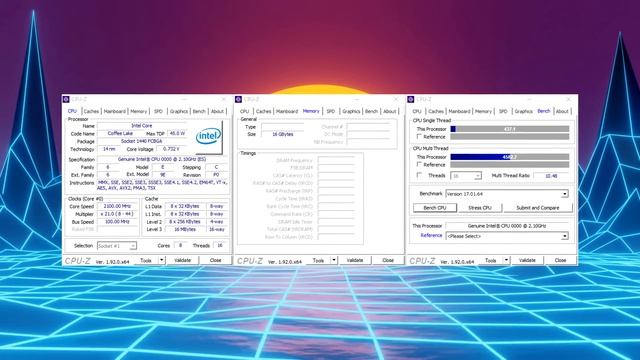Enable the Reference checkbox under CPU Single Thread
640x360 pixels.
pos(419,136)
